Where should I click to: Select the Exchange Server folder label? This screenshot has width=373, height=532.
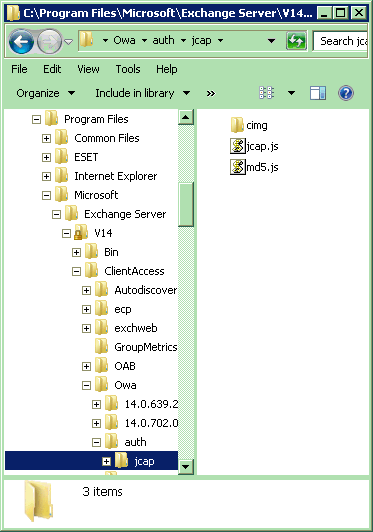coord(125,214)
